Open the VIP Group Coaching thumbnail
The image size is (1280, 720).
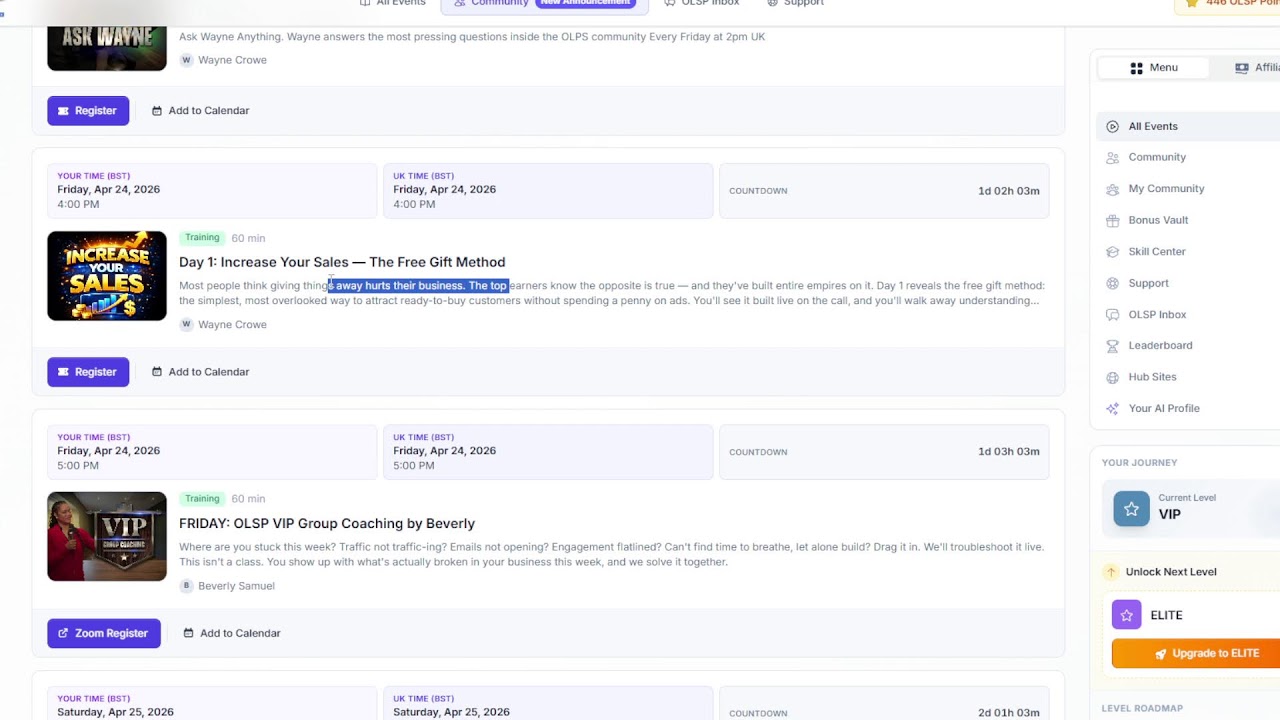[x=107, y=537]
